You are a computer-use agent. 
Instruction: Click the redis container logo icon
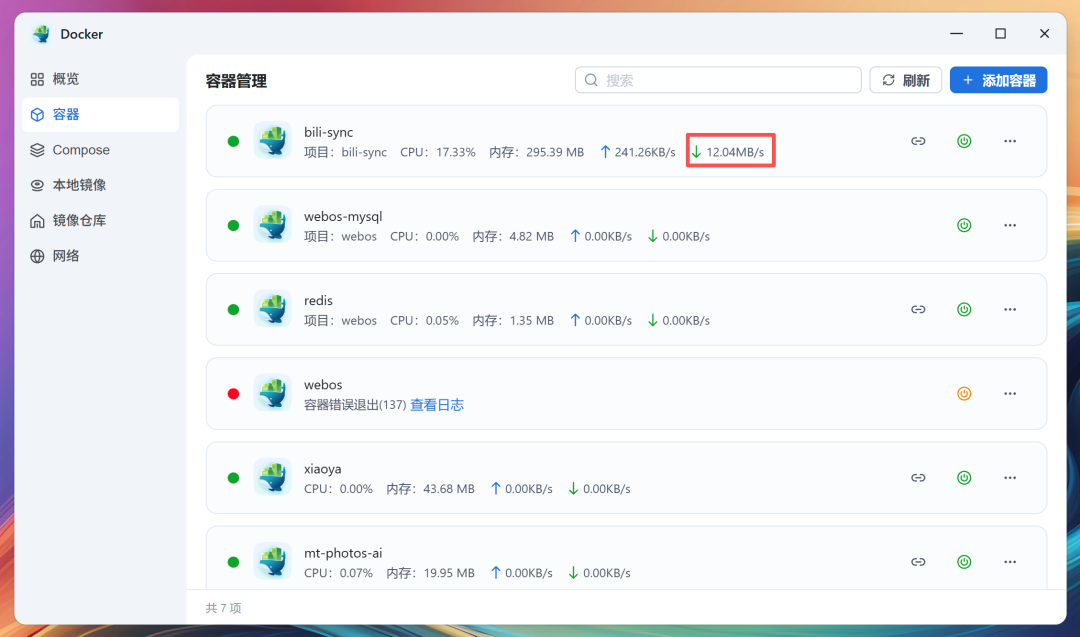[273, 309]
